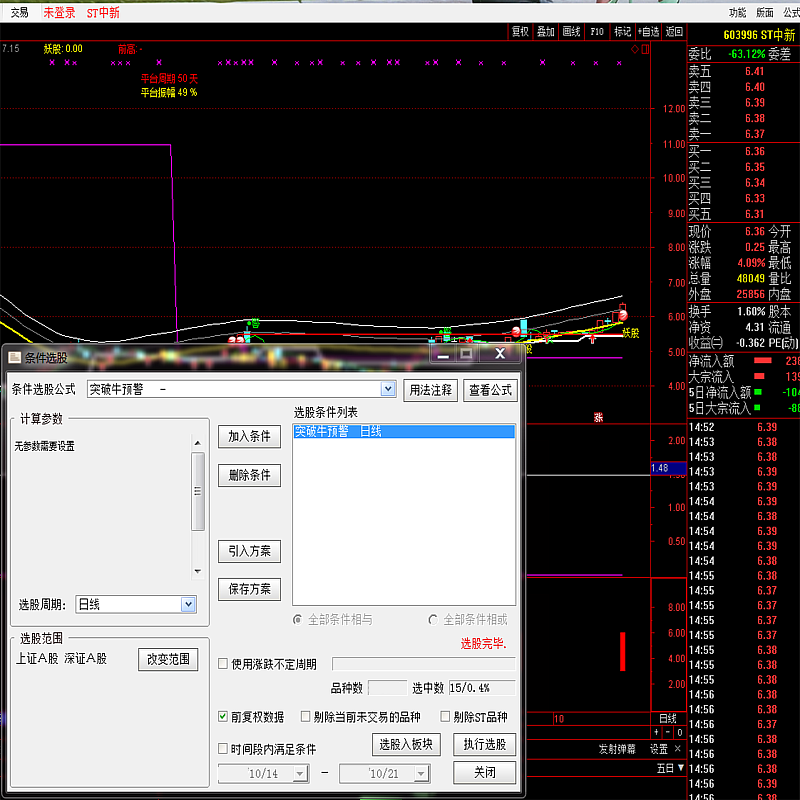The height and width of the screenshot is (800, 800).
Task: Click the 复权 toolbar button
Action: pos(520,32)
